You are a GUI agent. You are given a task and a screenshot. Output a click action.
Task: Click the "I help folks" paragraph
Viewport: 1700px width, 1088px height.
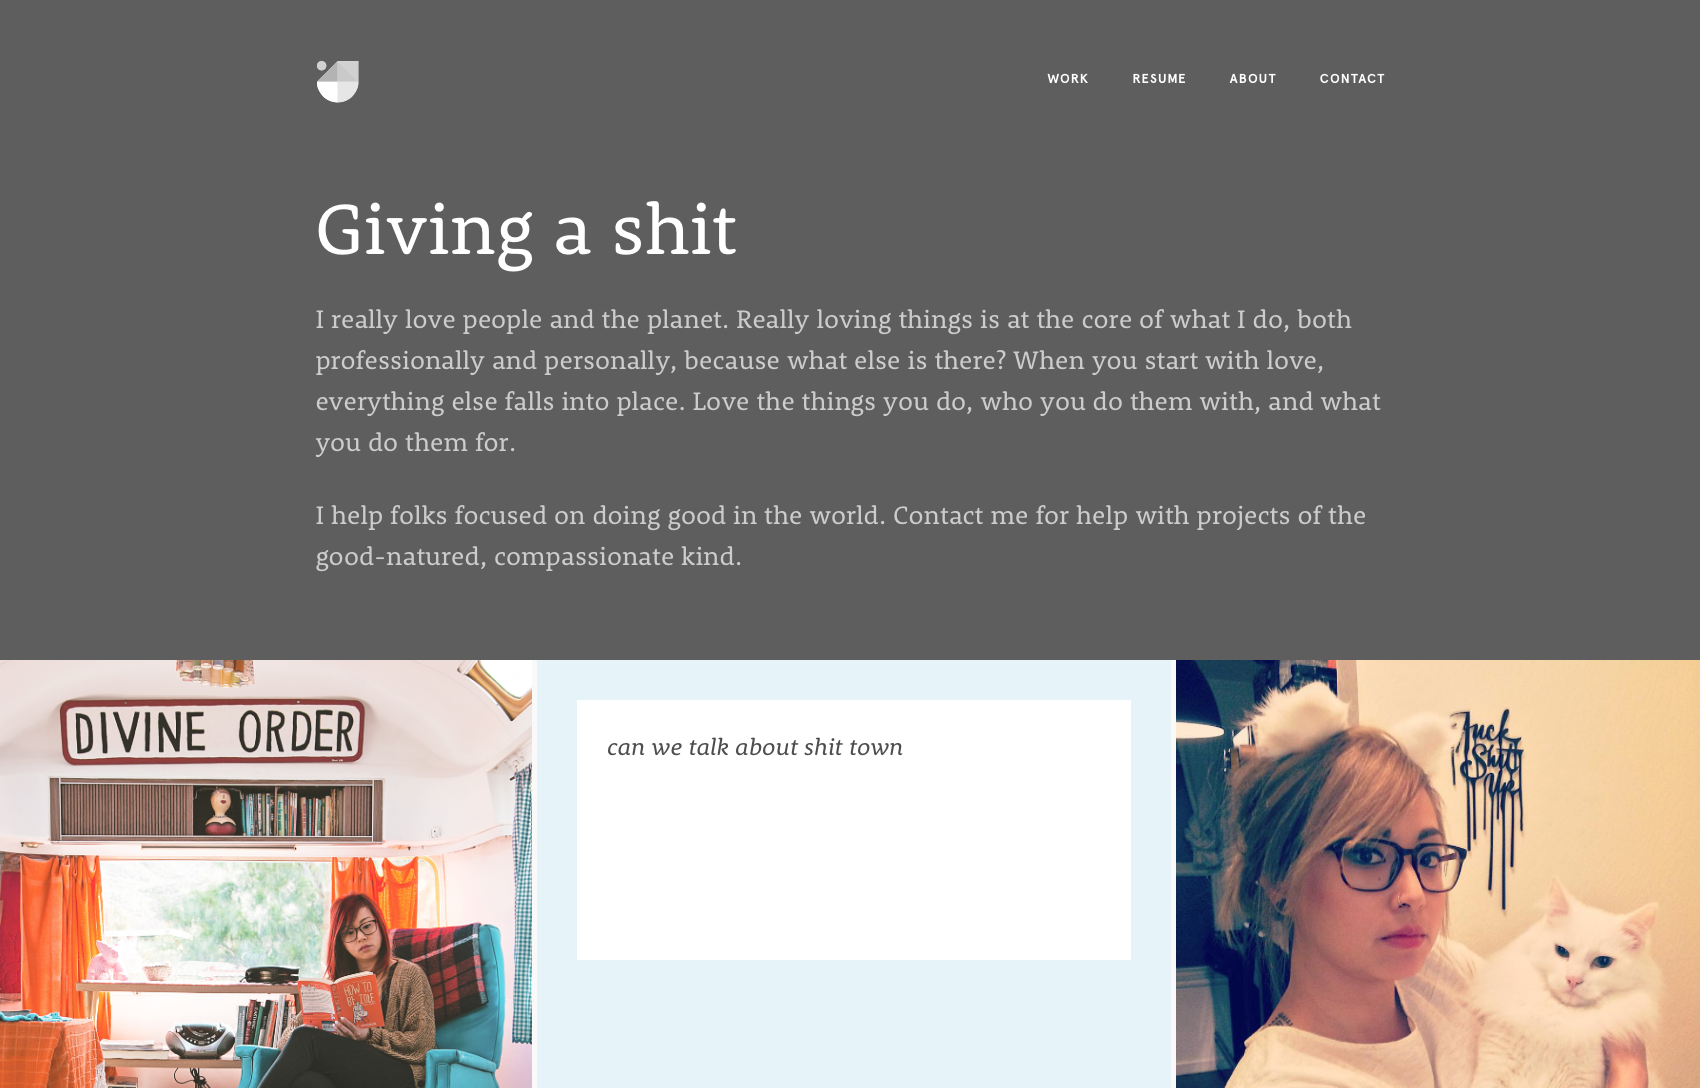pos(840,535)
